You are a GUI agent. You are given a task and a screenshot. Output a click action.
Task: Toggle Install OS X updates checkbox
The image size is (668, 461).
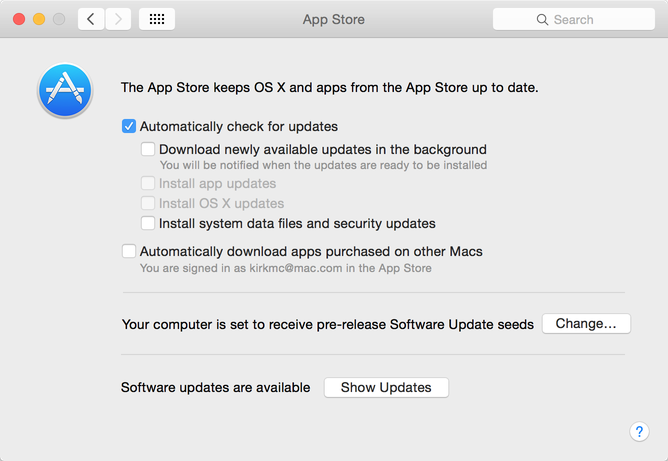[148, 203]
